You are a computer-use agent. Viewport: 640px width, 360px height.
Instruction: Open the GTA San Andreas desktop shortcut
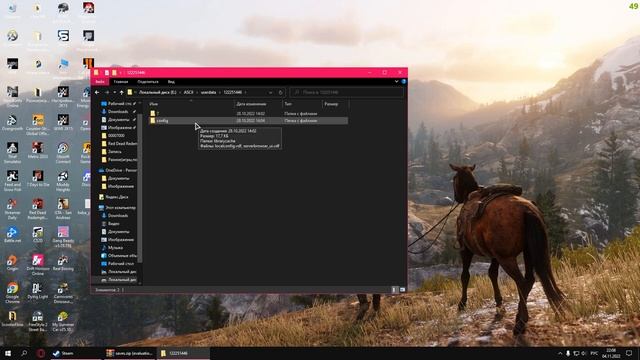pyautogui.click(x=63, y=208)
